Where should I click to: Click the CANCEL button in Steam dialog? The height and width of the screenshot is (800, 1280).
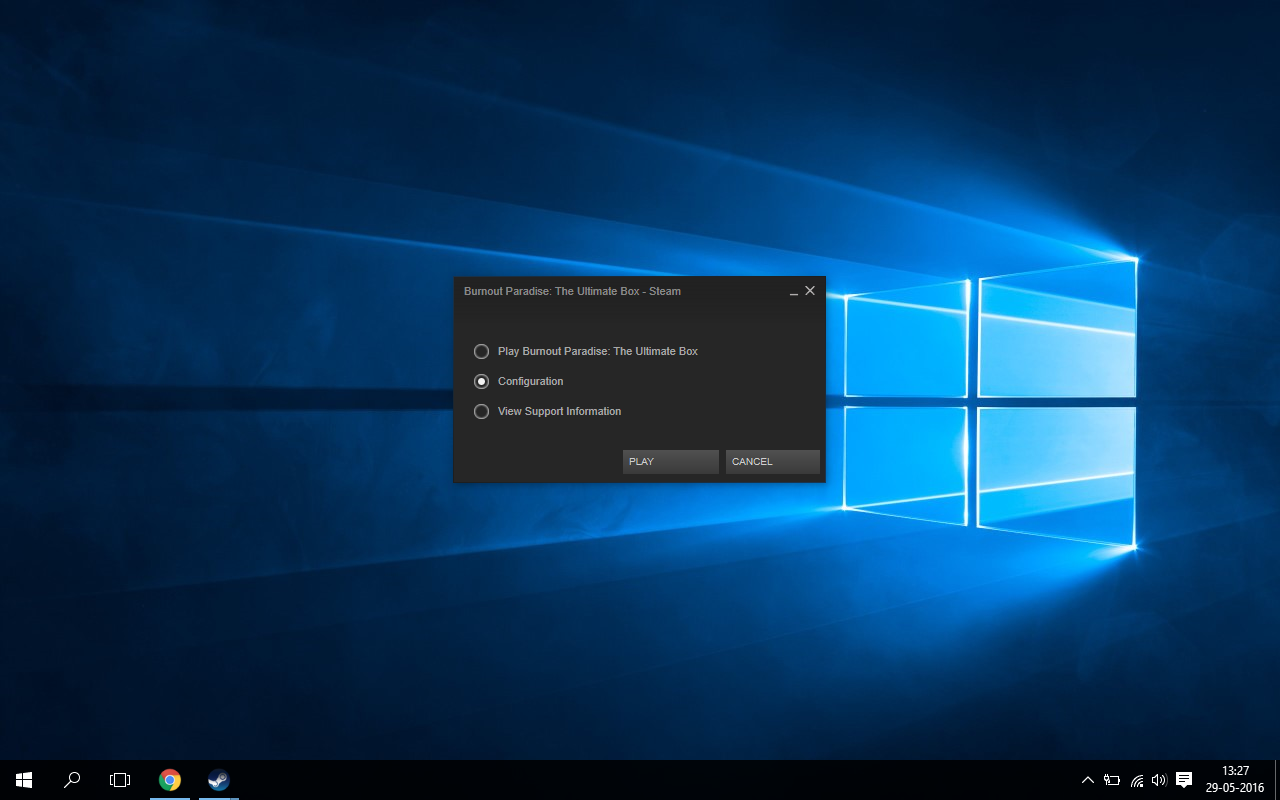[773, 462]
